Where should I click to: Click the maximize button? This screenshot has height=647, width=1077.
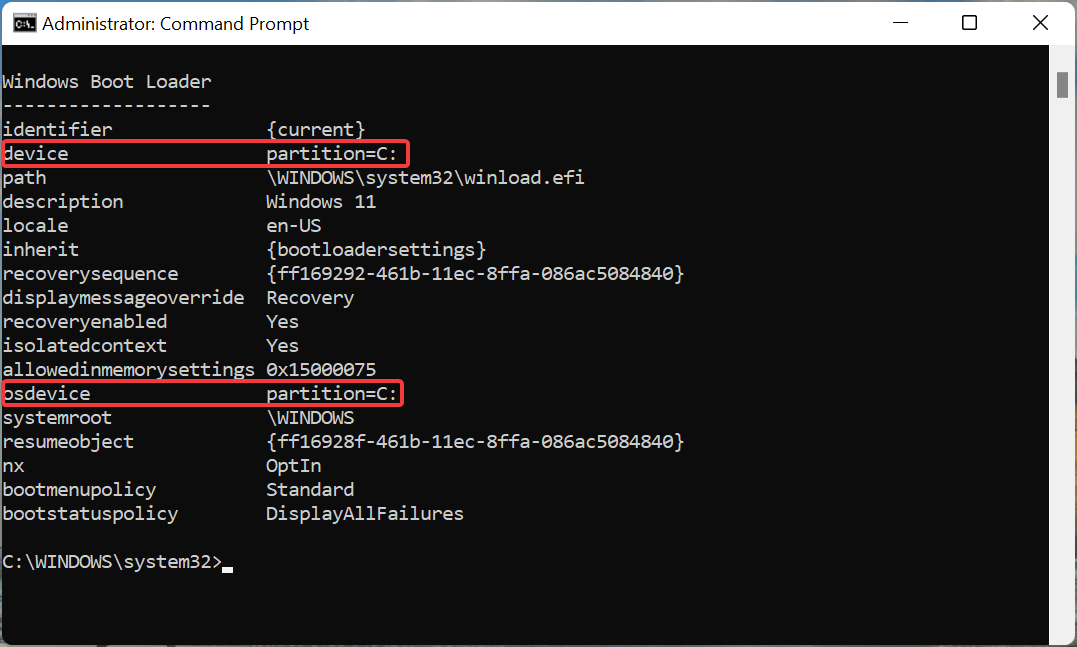(x=969, y=22)
